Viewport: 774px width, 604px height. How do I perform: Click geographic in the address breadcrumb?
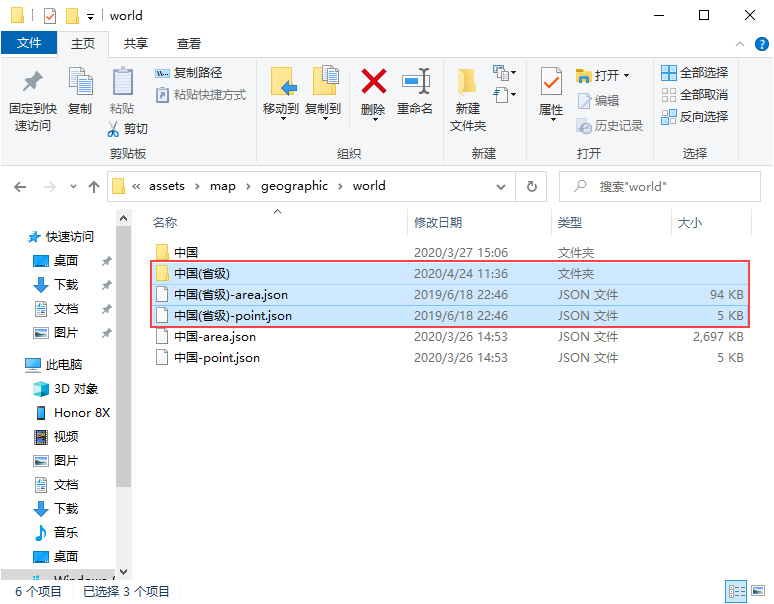[x=294, y=186]
